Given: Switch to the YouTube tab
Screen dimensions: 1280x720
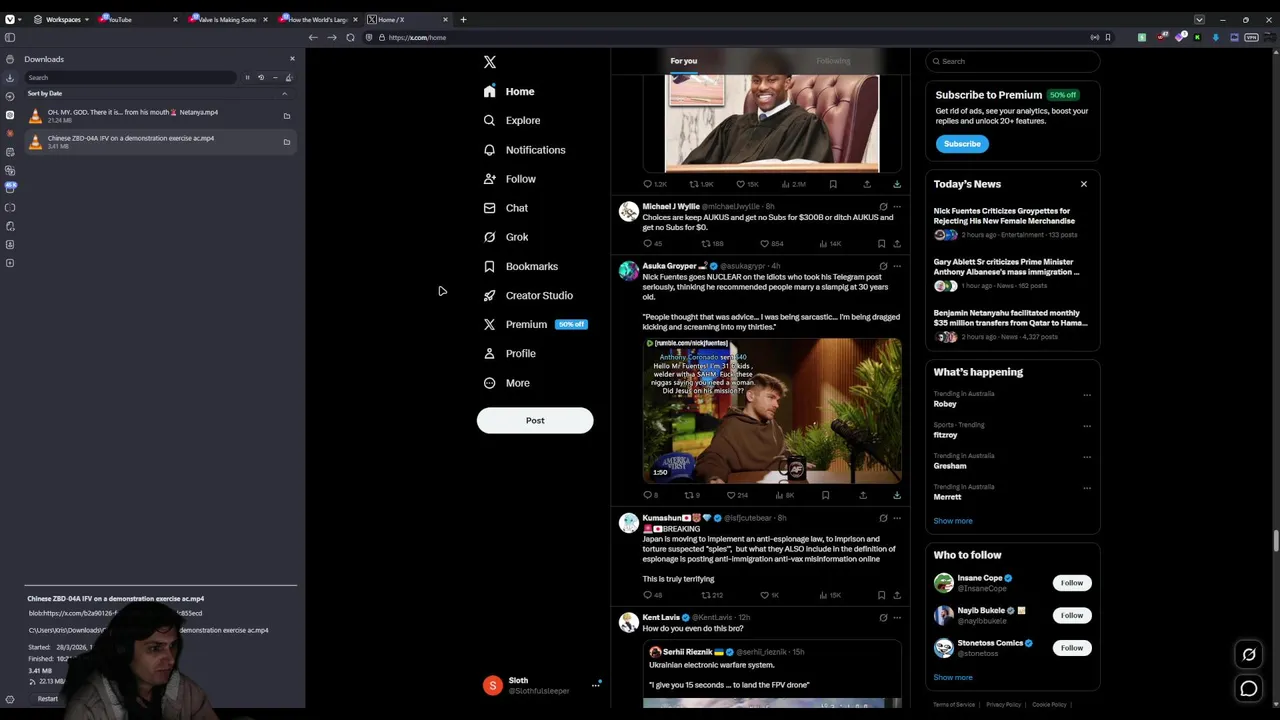Looking at the screenshot, I should (138, 19).
